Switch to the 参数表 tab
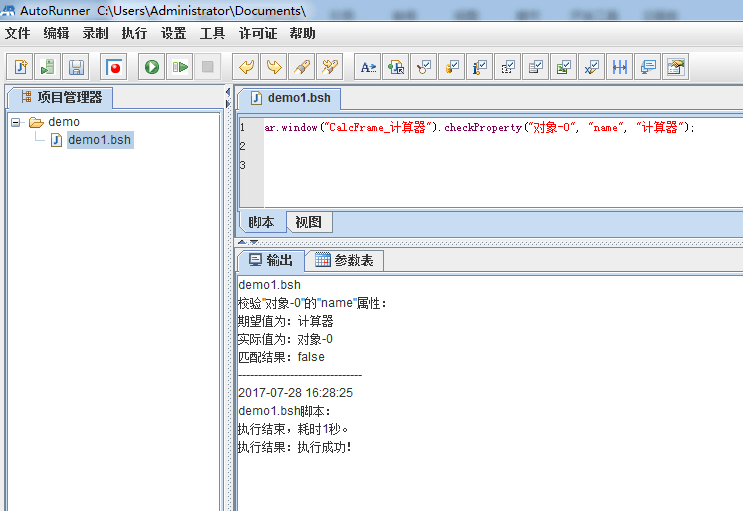This screenshot has height=511, width=743. [x=344, y=260]
